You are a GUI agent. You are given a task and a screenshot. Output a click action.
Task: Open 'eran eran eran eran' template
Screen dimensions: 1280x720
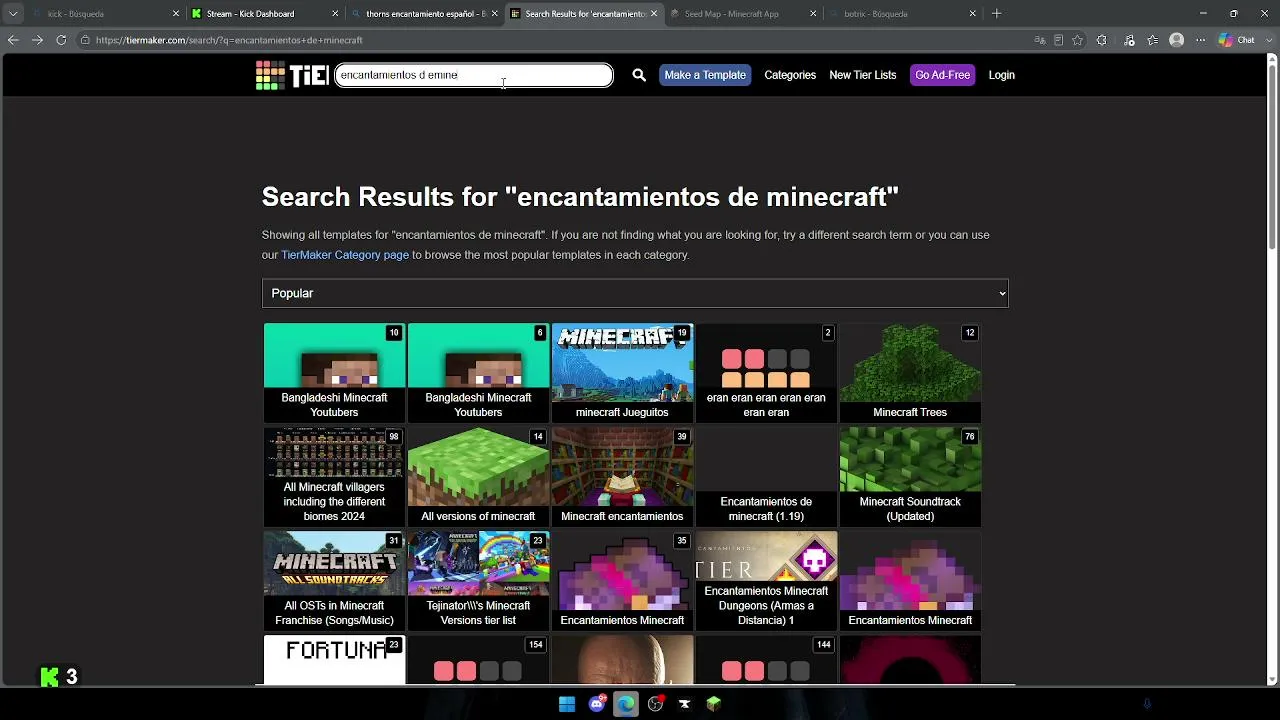(766, 372)
